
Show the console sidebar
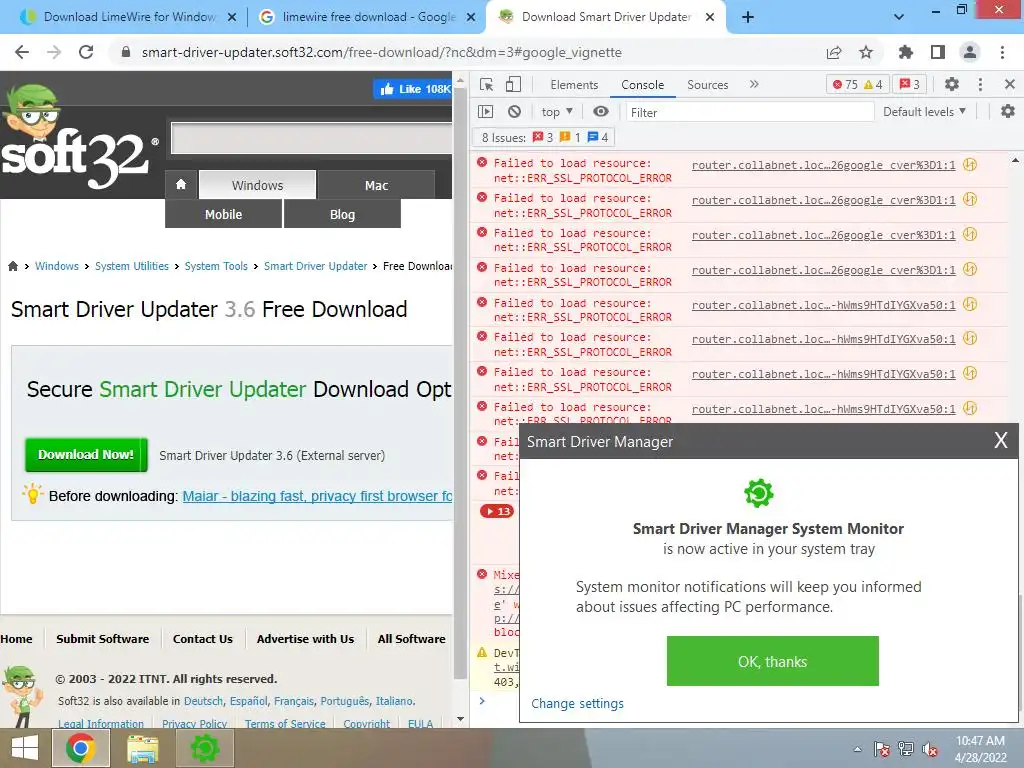(x=486, y=112)
